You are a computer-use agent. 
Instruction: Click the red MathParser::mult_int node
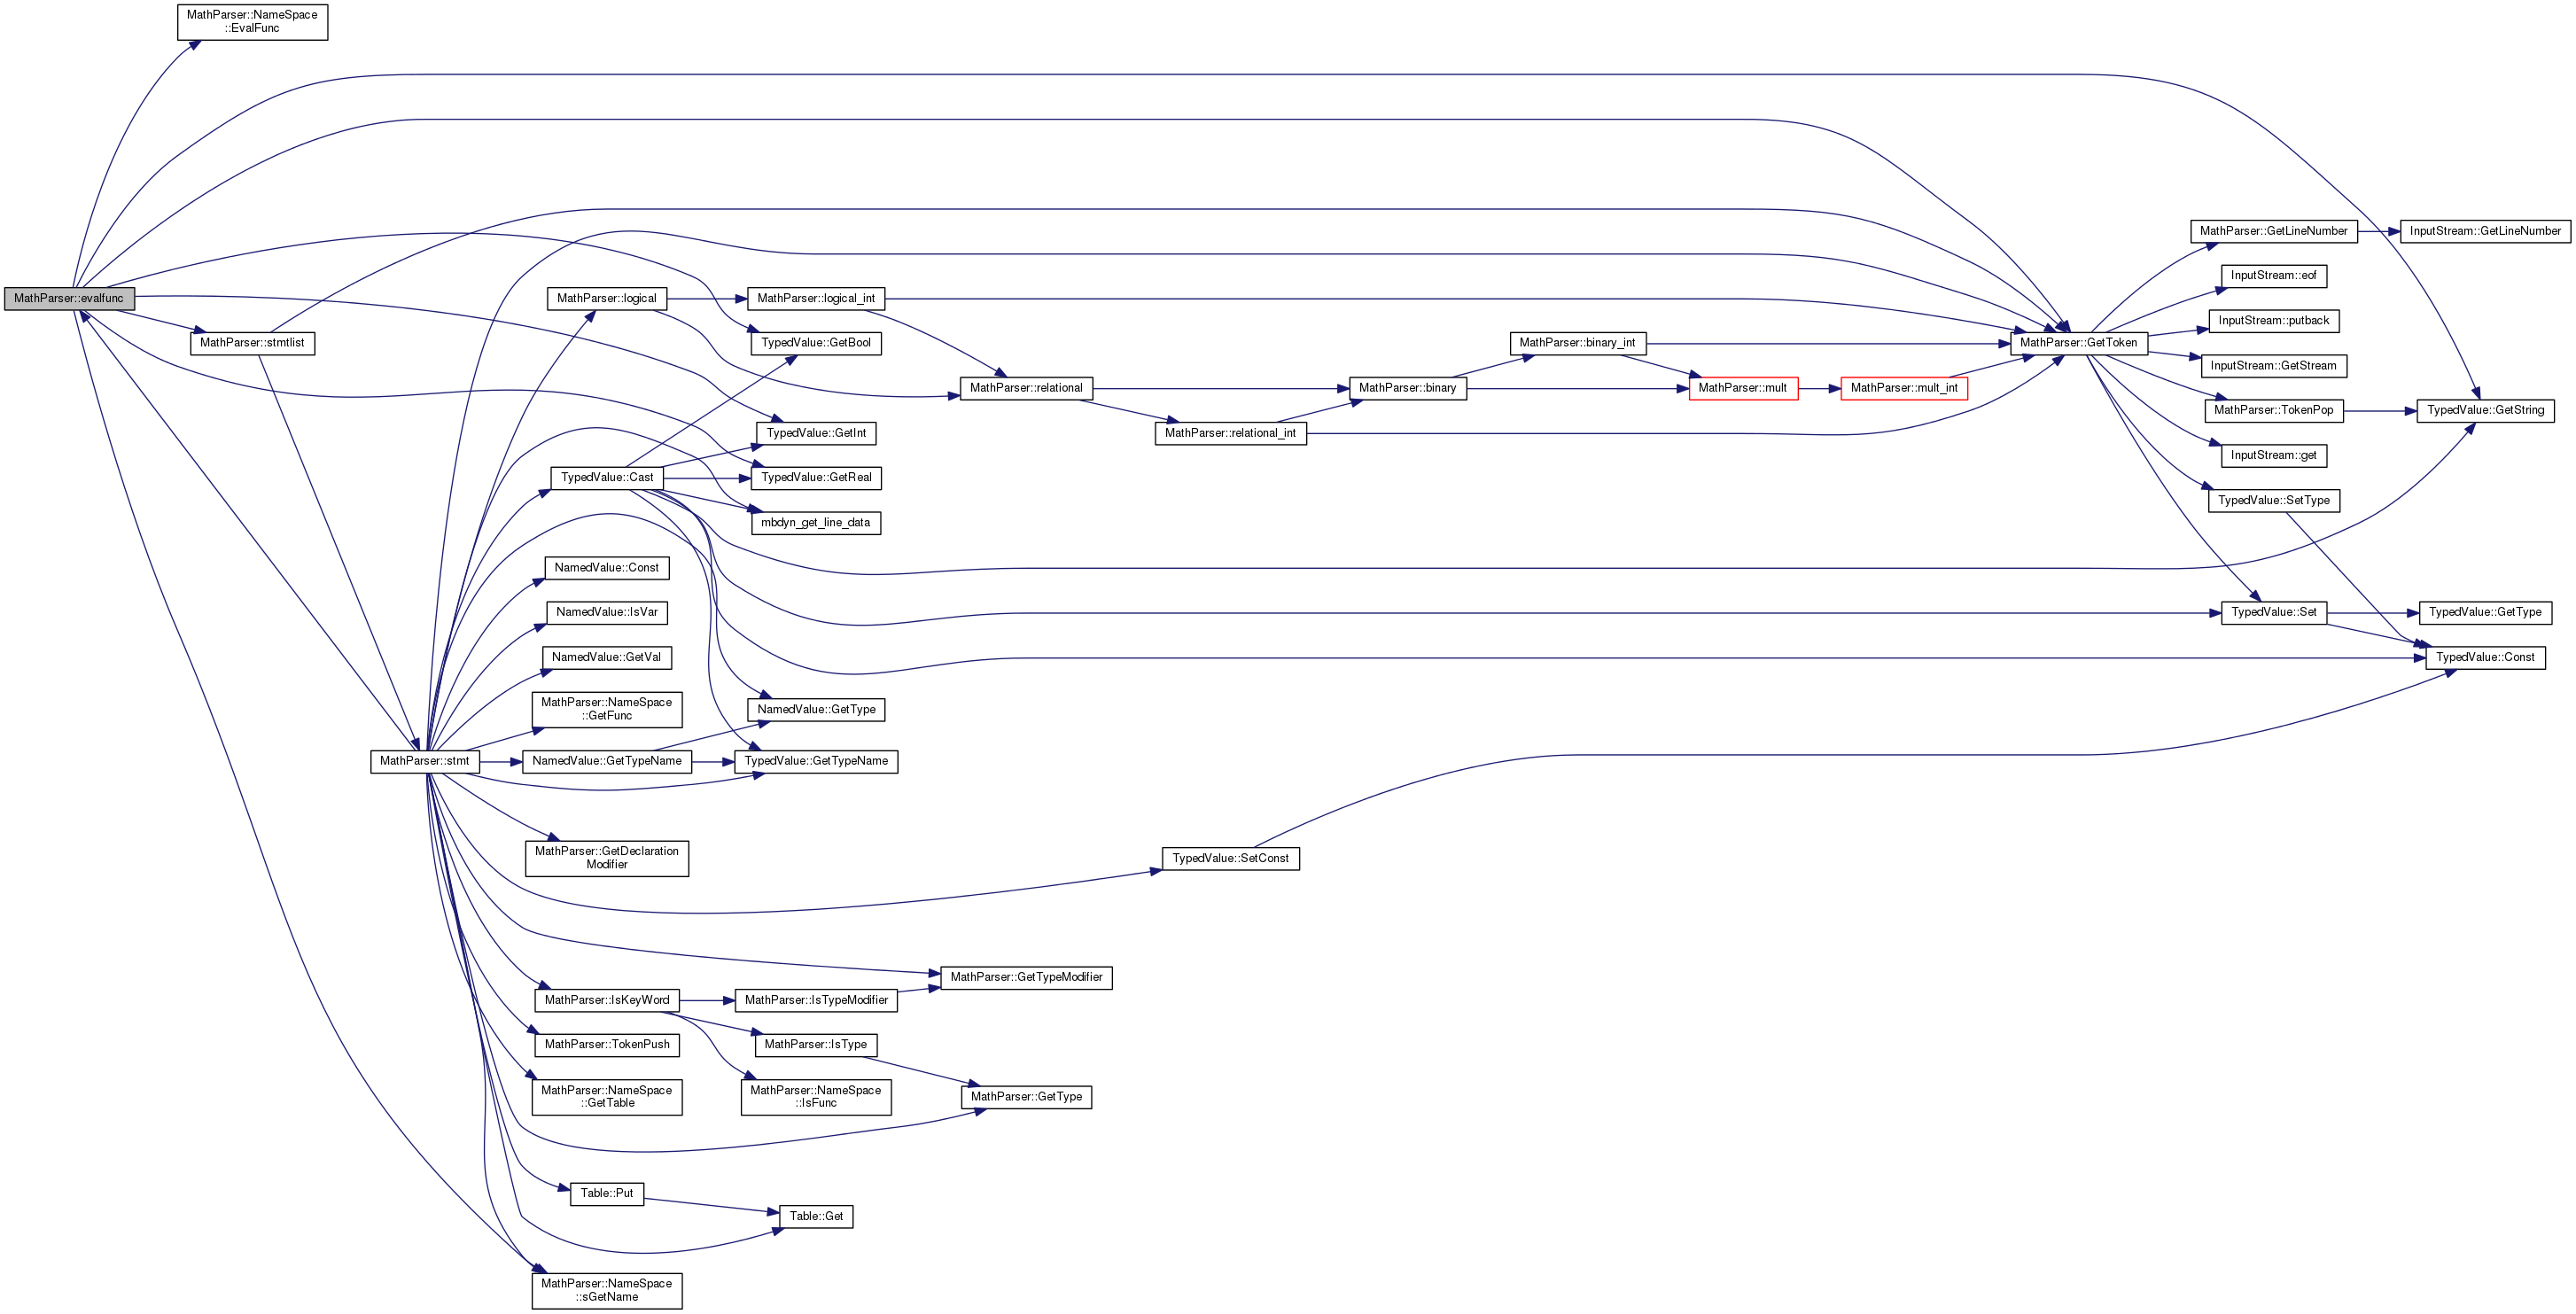click(1903, 388)
